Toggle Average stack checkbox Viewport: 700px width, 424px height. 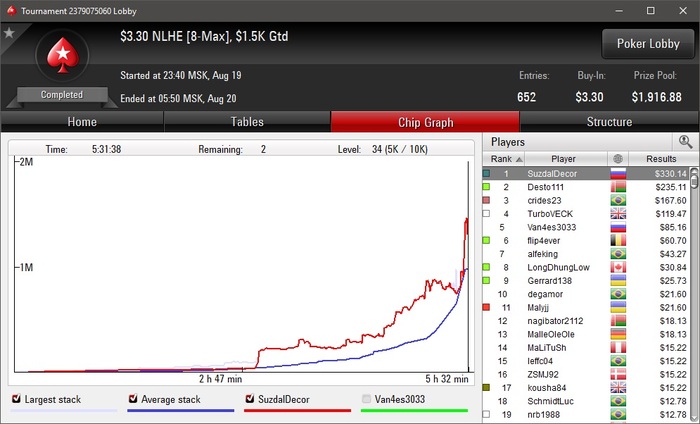(x=133, y=399)
